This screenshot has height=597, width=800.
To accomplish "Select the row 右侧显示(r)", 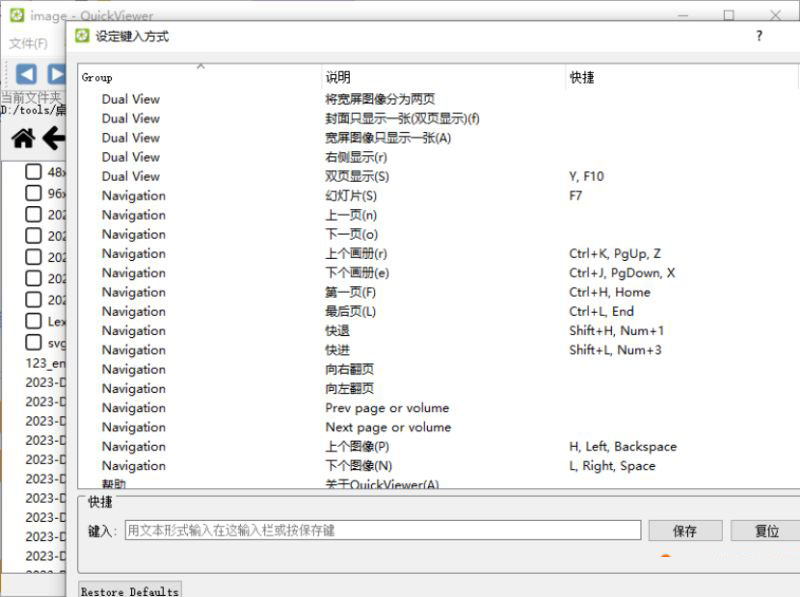I will coord(439,157).
